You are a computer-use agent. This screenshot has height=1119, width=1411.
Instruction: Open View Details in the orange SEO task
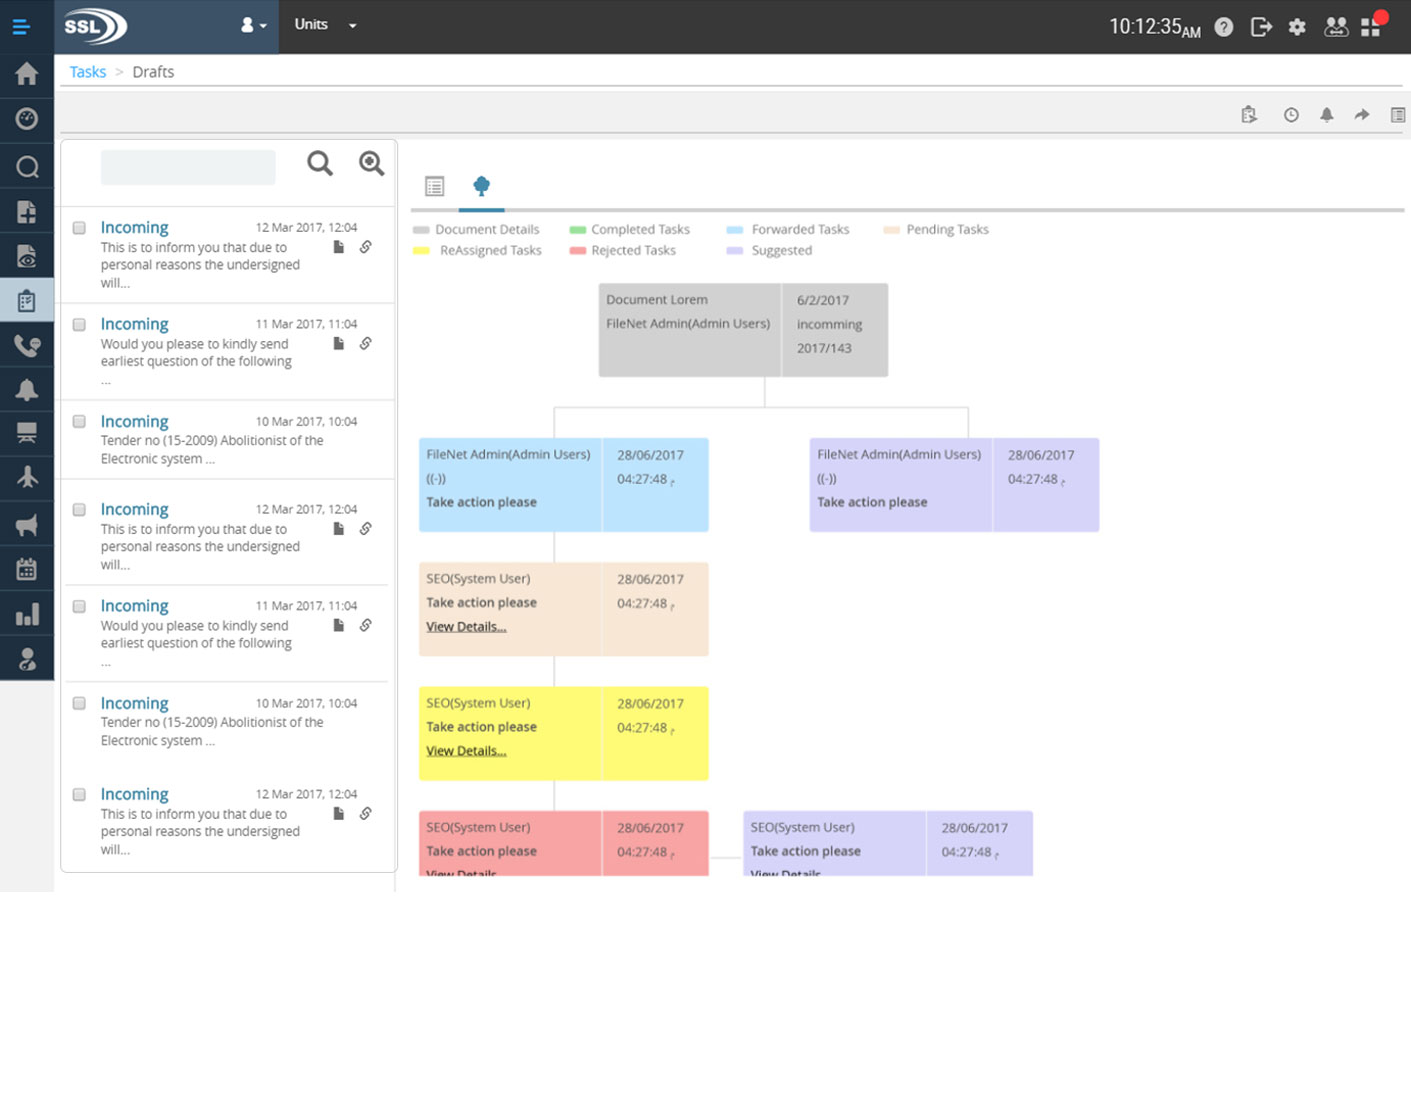[x=466, y=627]
